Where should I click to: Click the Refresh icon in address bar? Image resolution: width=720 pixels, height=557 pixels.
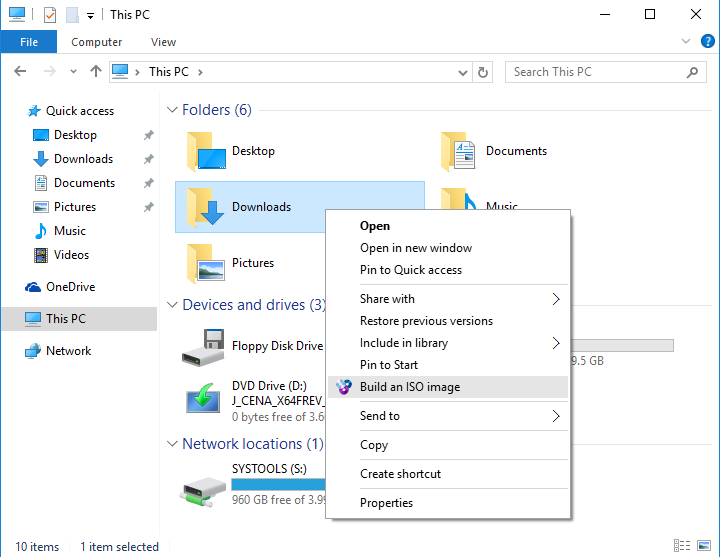(484, 72)
